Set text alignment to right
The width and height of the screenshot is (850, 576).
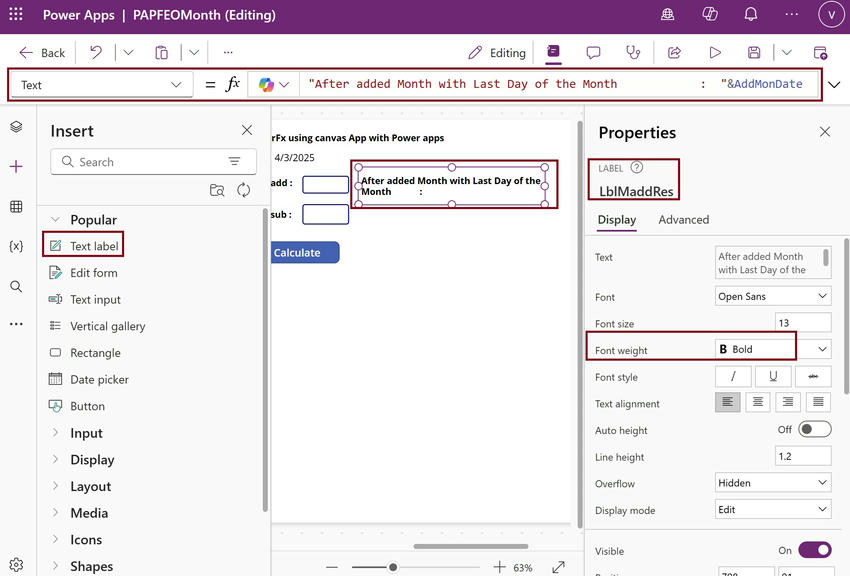click(788, 402)
